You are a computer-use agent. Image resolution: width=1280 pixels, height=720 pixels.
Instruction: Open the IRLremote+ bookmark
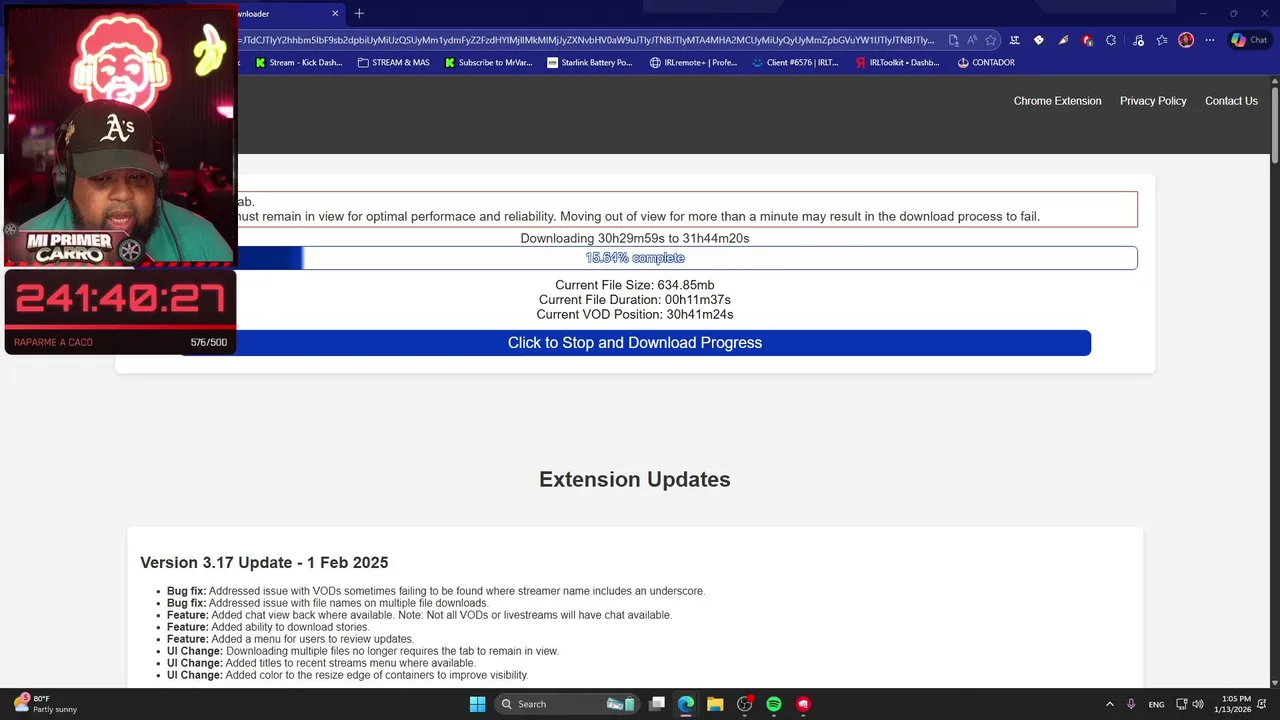[694, 62]
